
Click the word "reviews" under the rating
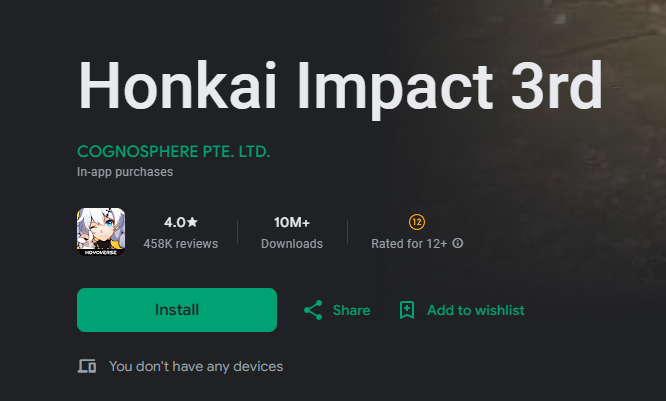coord(196,244)
